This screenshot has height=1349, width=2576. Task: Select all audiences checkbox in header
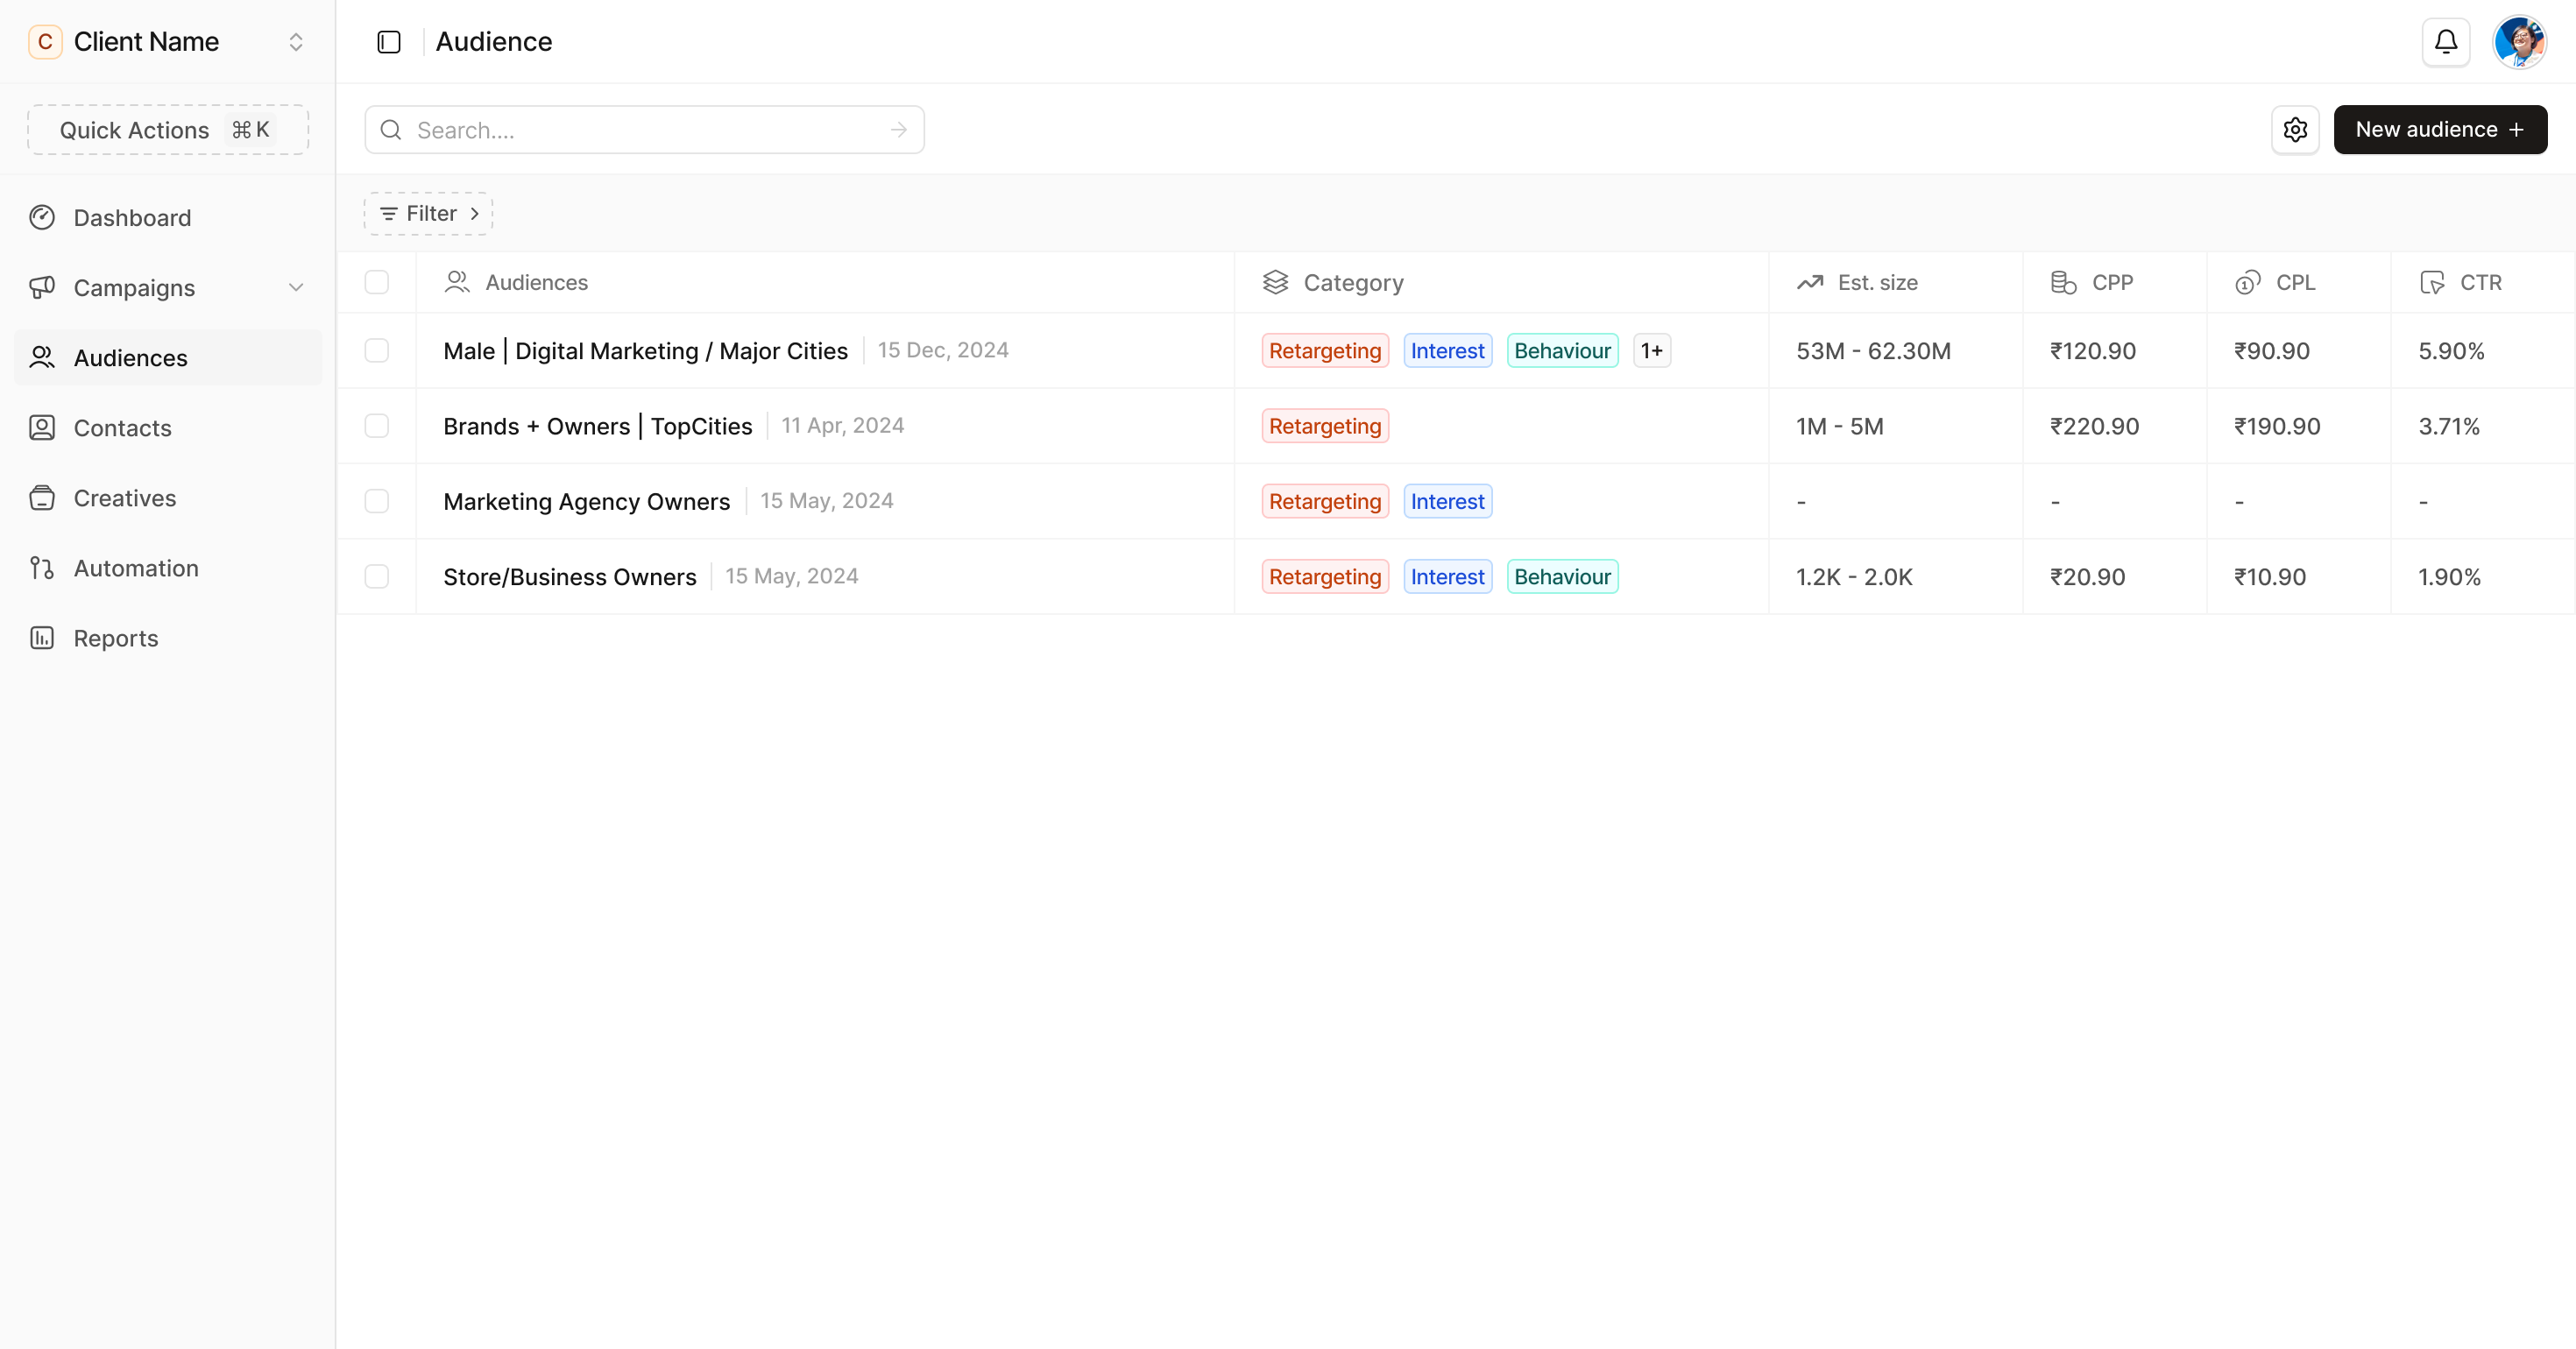click(x=377, y=283)
